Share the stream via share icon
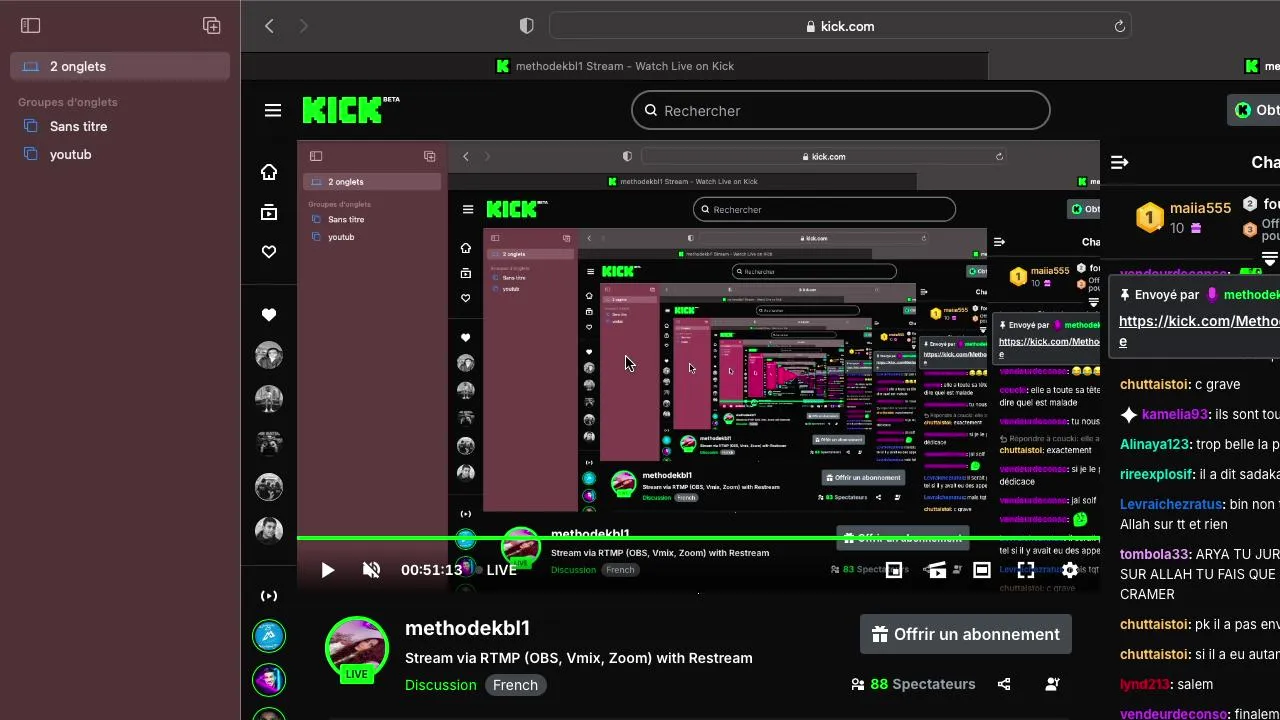Screen dimensions: 1280x720 pos(1004,684)
